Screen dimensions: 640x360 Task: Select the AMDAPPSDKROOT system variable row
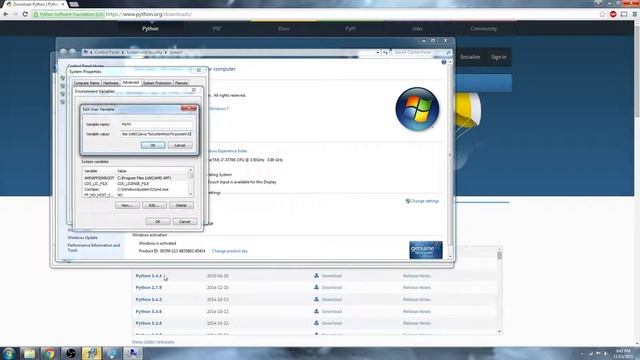(x=135, y=178)
